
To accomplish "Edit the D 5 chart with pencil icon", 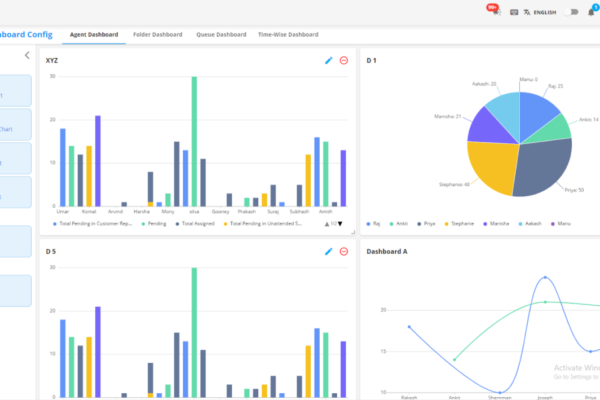I will (329, 251).
